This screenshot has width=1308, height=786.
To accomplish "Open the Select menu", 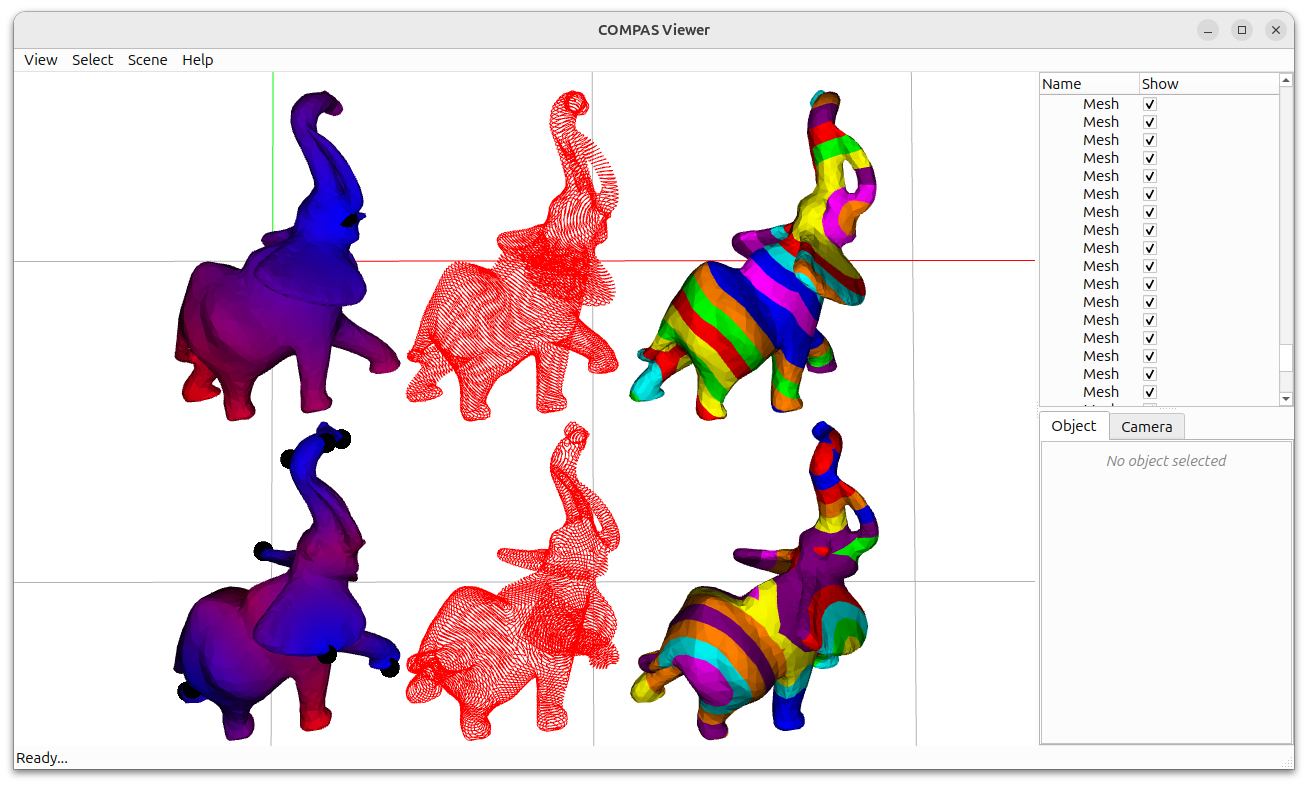I will (92, 60).
